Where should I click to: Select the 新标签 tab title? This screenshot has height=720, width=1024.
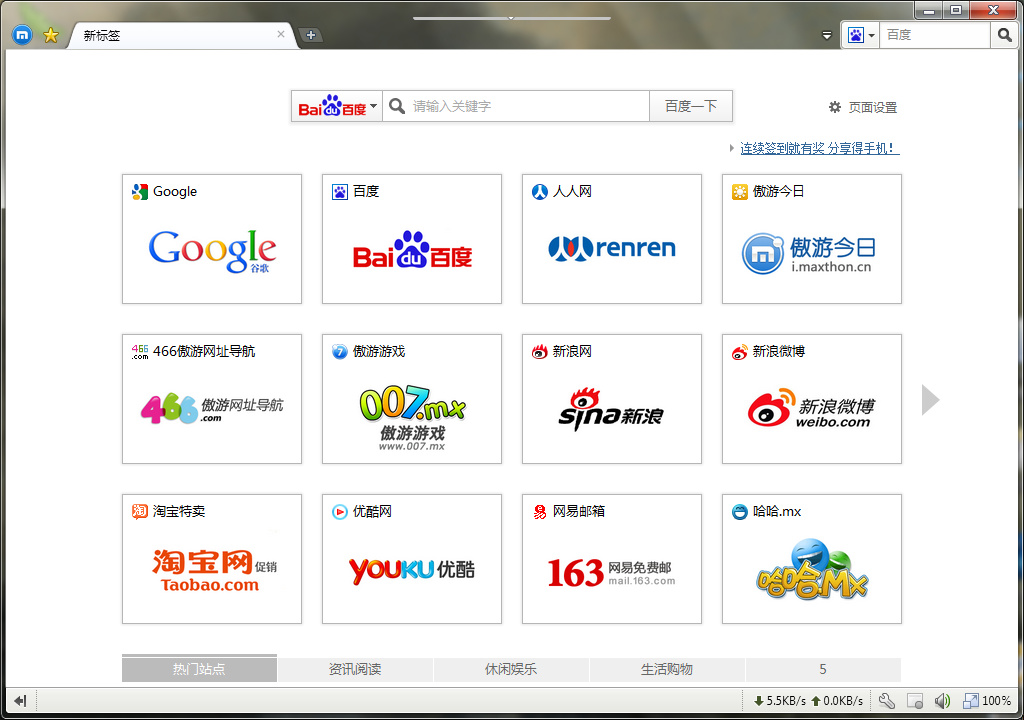click(102, 35)
